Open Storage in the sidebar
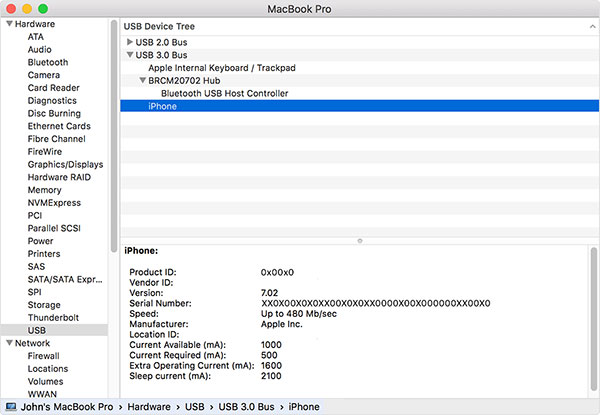 click(44, 305)
